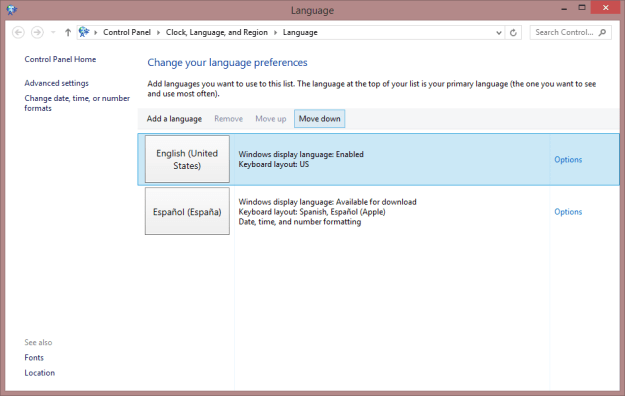625x396 pixels.
Task: Go back using the back arrow
Action: click(x=18, y=32)
